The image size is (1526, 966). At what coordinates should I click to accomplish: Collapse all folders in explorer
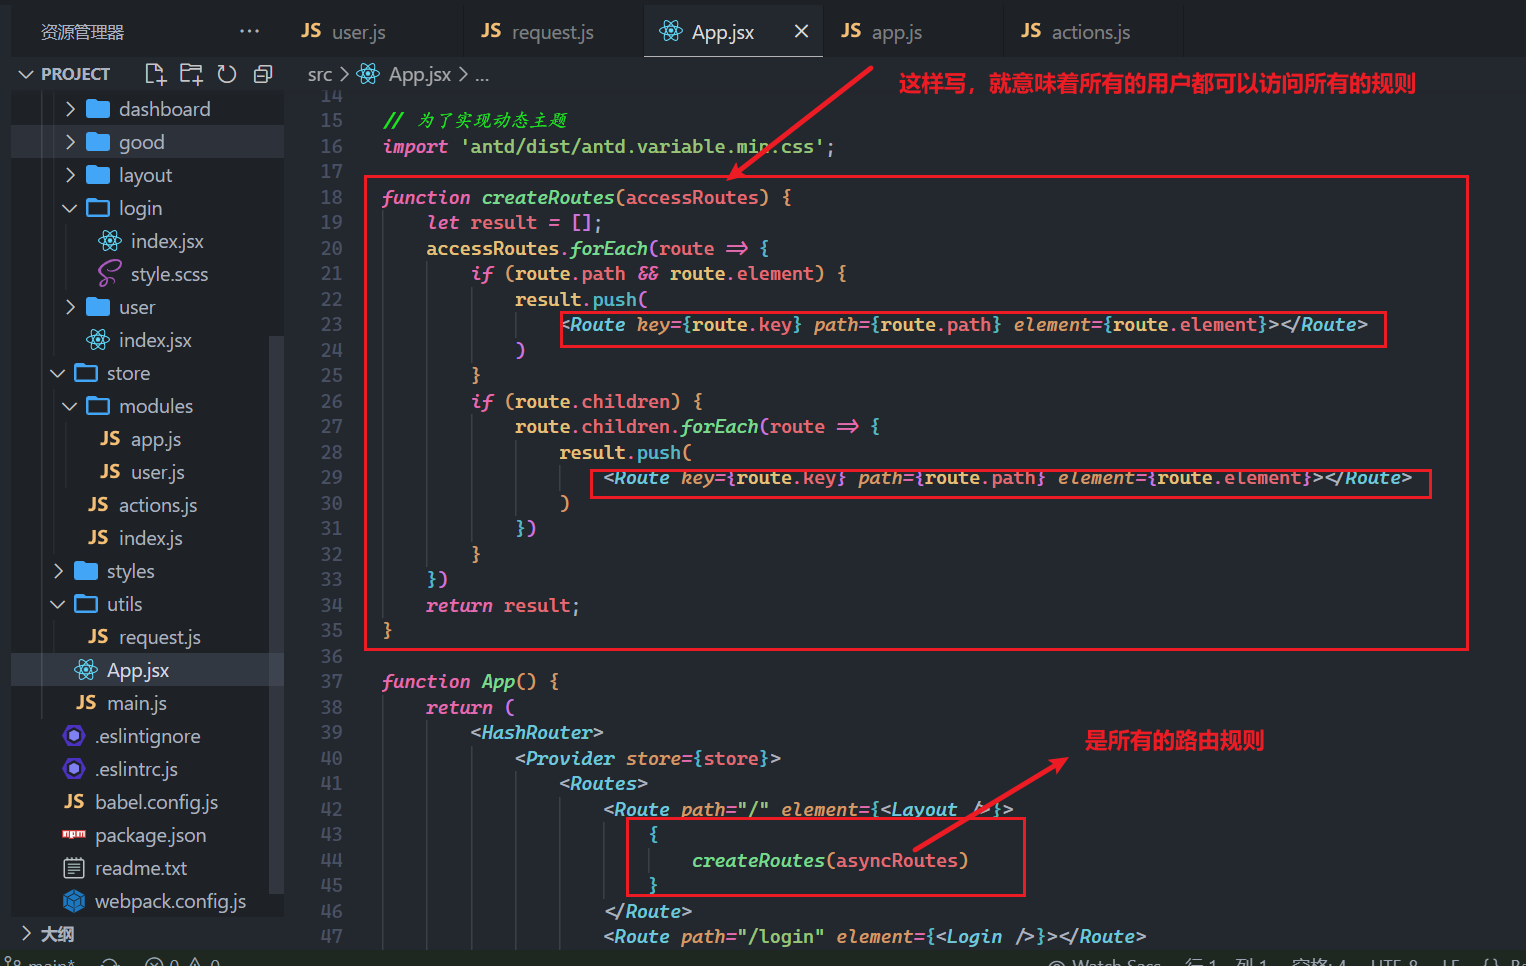coord(263,74)
